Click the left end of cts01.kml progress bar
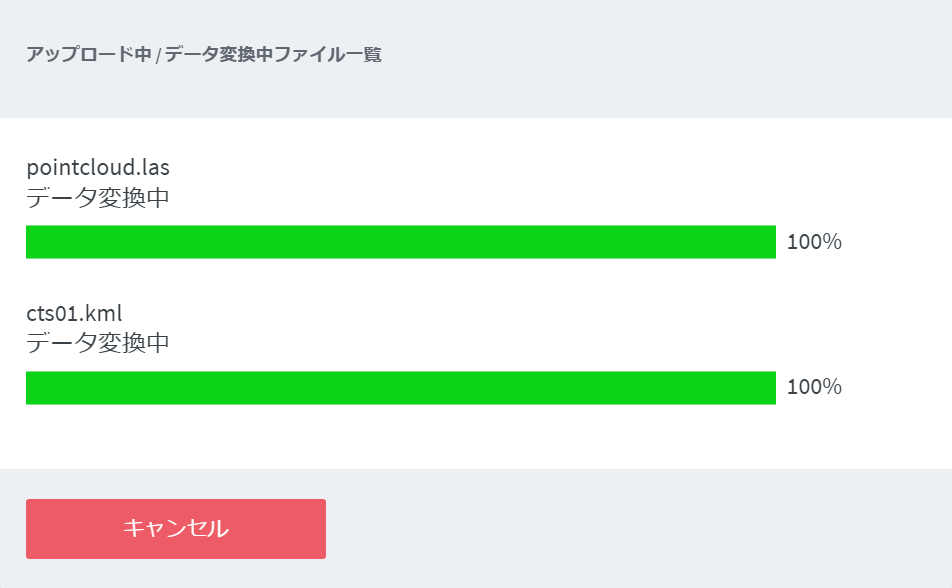Image resolution: width=952 pixels, height=588 pixels. point(32,388)
